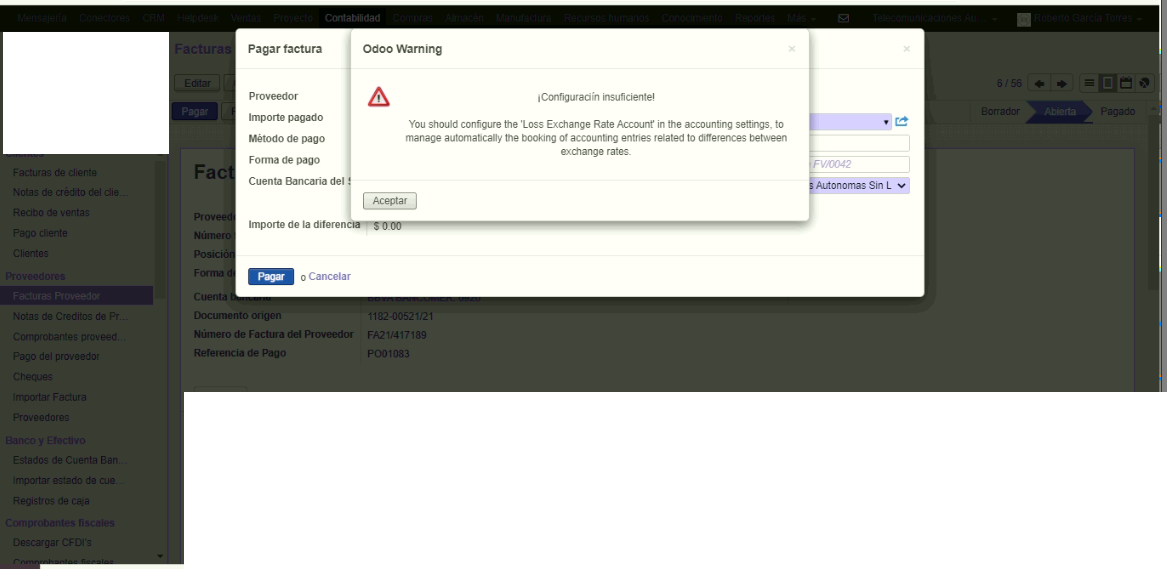1167x569 pixels.
Task: Click the blue Pagar button in dialog
Action: point(271,276)
